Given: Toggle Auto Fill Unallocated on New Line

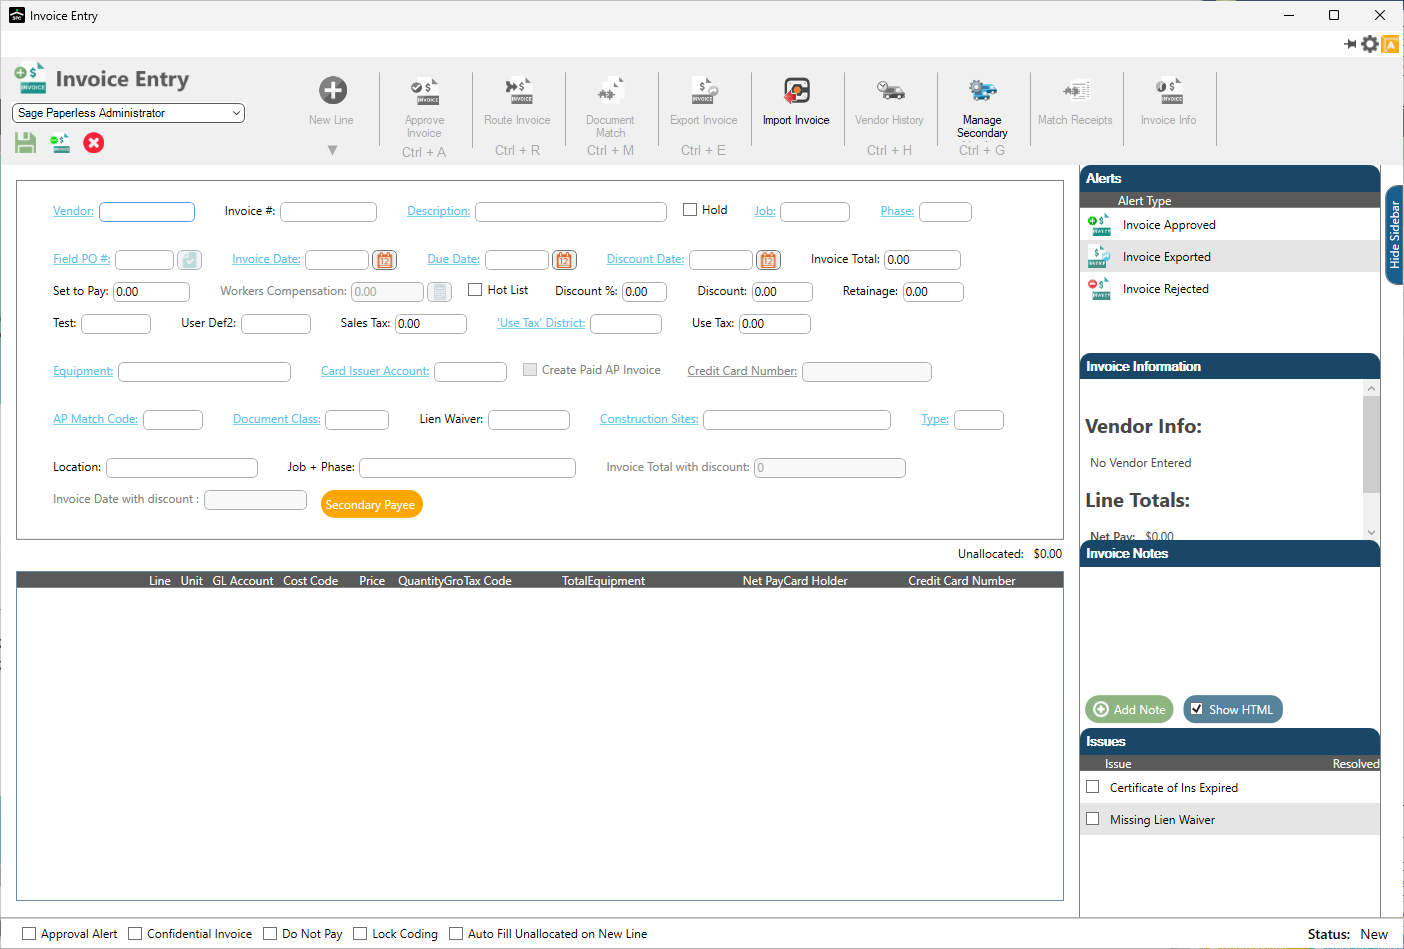Looking at the screenshot, I should 456,934.
